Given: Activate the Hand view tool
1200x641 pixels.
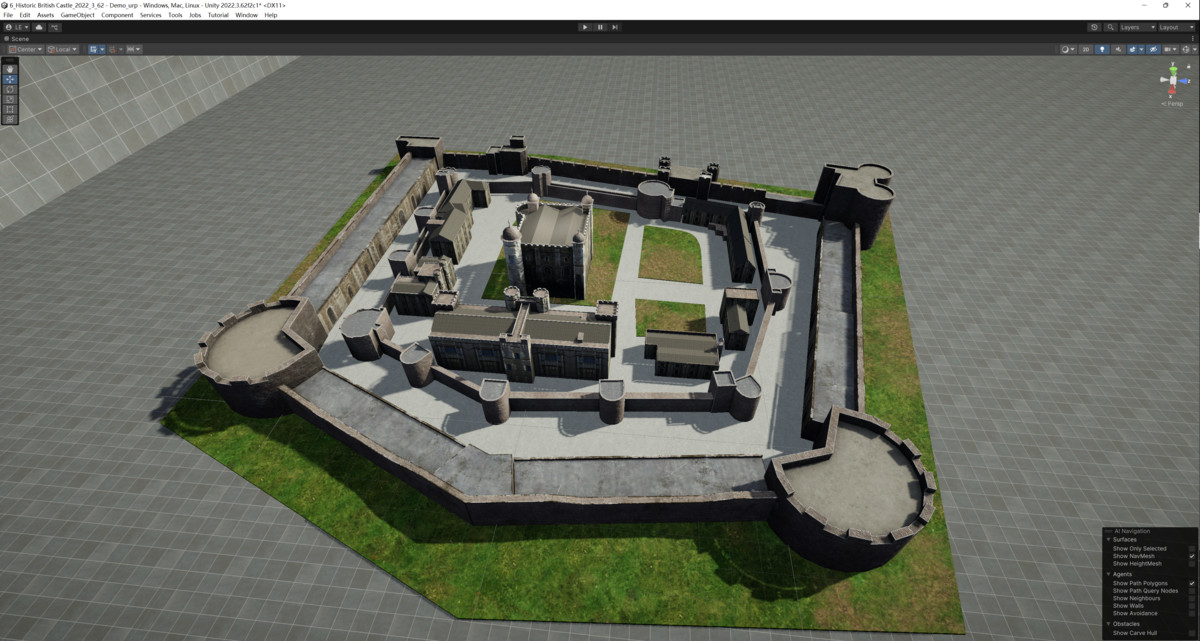Looking at the screenshot, I should (x=9, y=68).
